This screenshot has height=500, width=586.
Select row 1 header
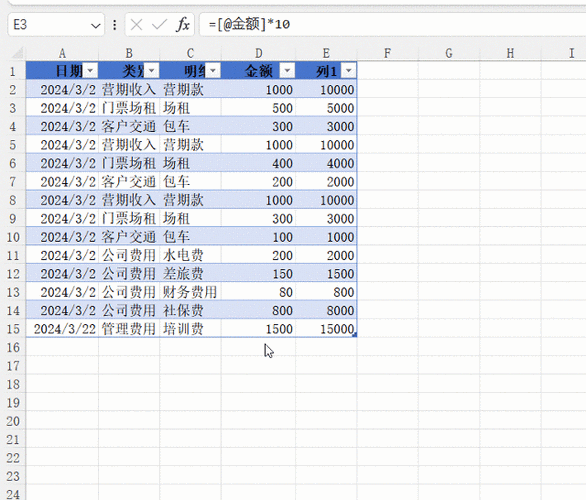13,71
